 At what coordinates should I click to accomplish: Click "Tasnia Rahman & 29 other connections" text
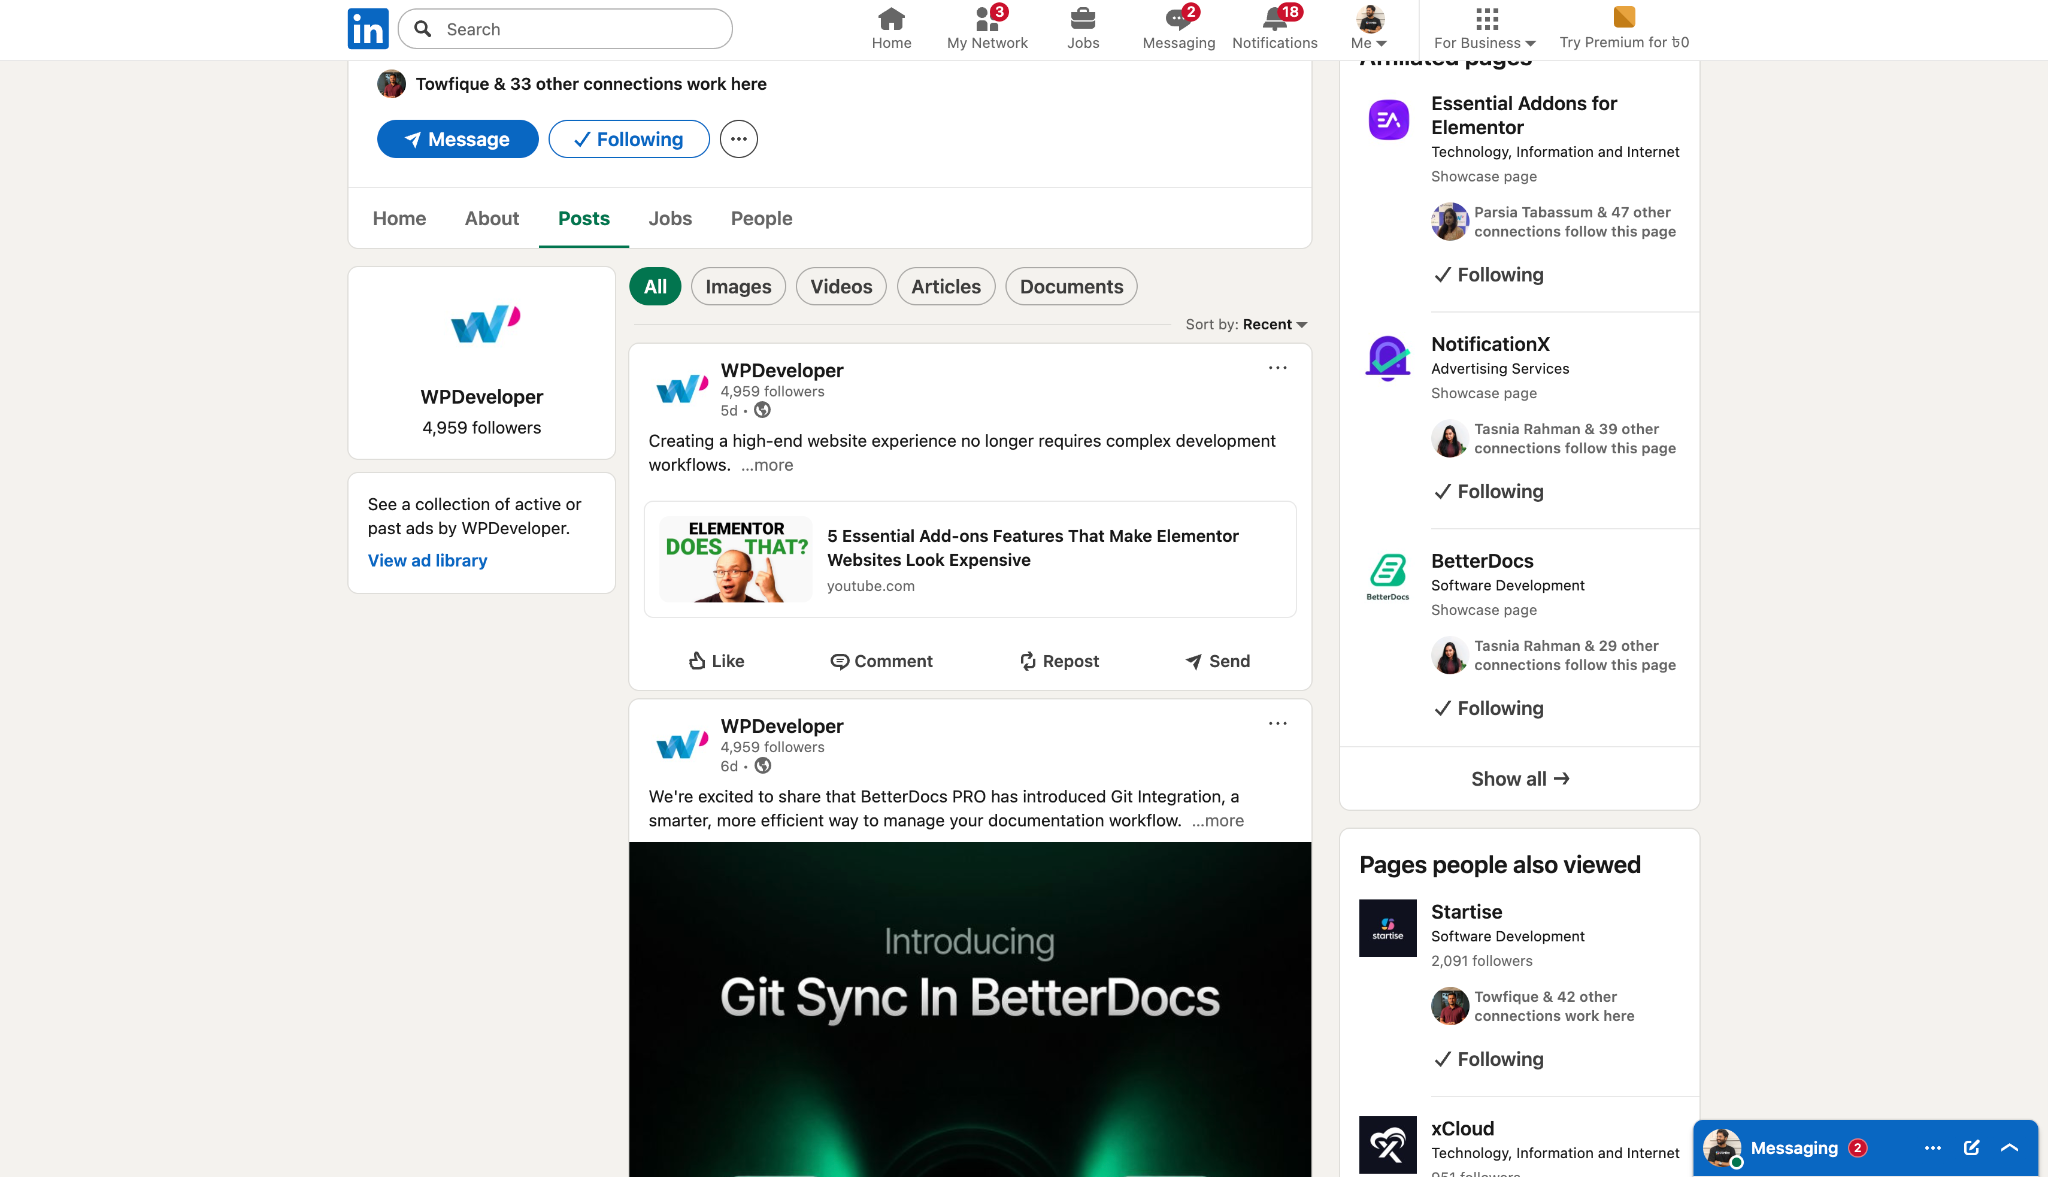pos(1575,656)
